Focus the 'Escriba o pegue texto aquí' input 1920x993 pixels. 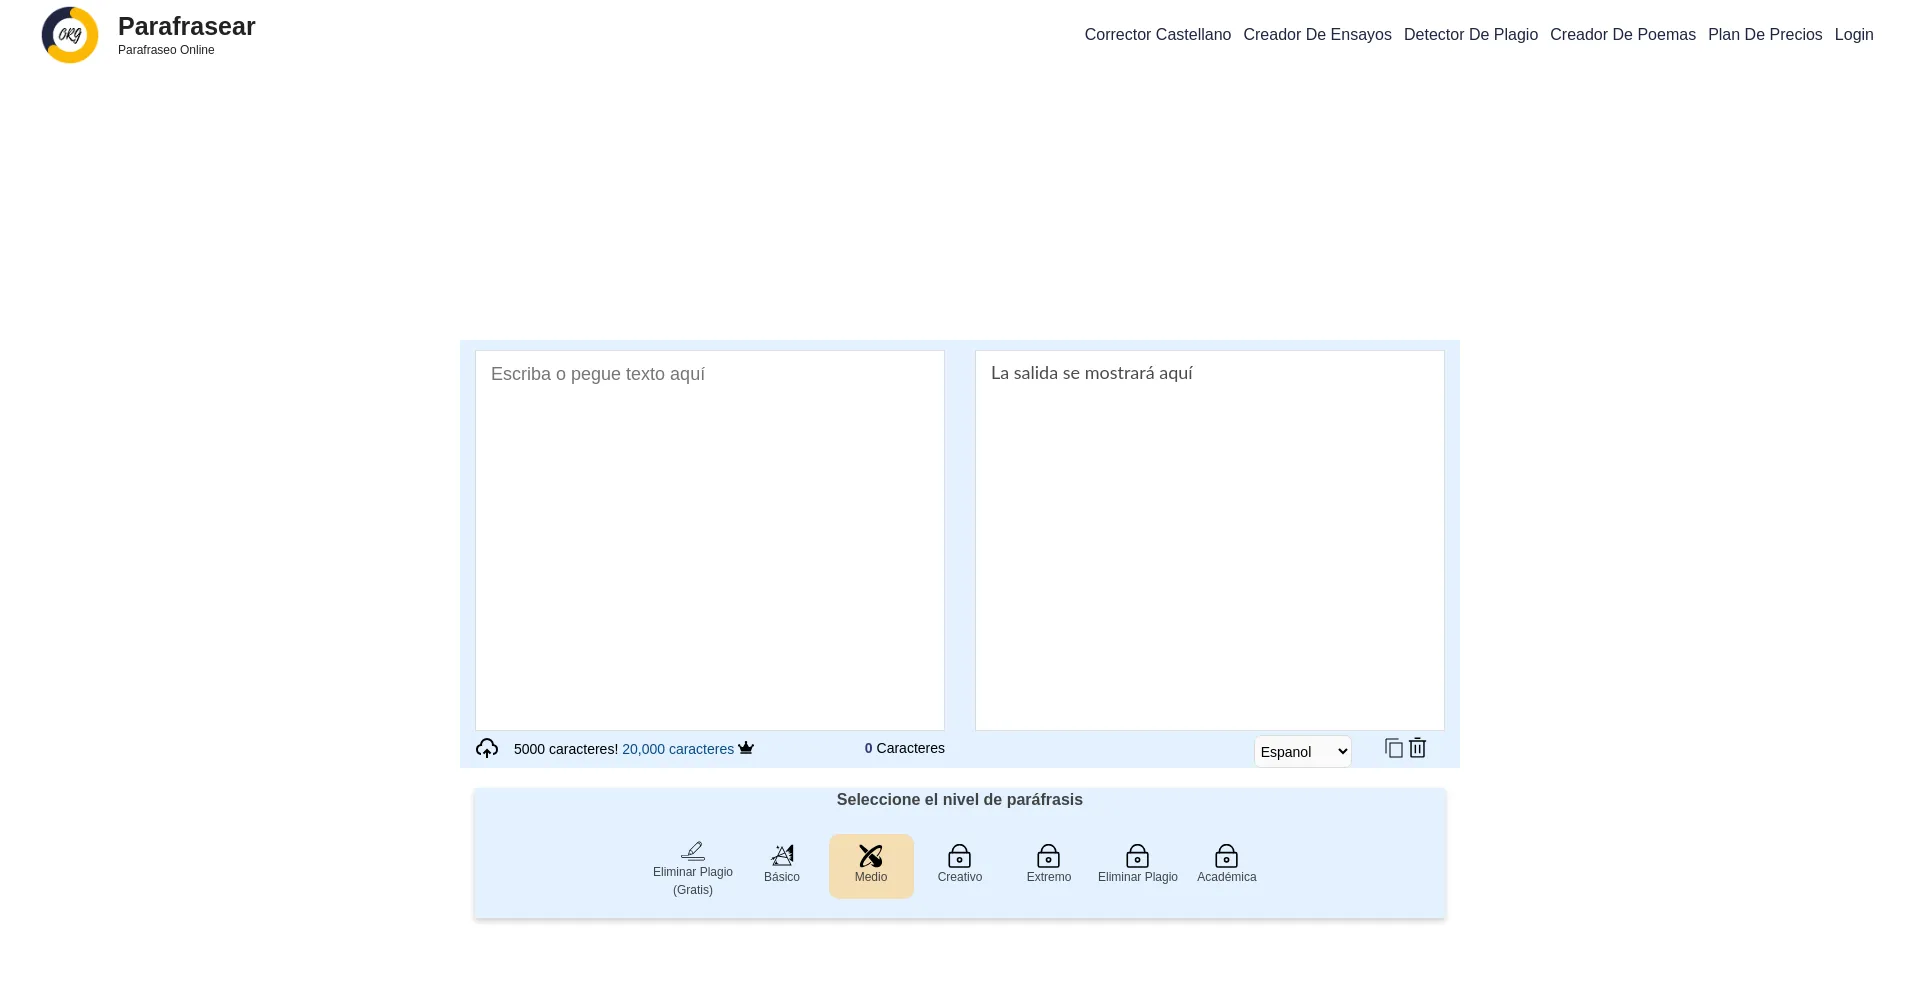(x=710, y=540)
